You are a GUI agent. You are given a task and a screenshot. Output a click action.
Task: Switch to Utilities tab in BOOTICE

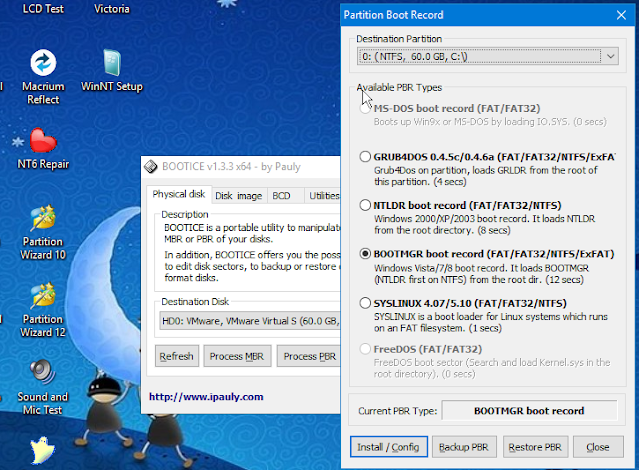[324, 196]
